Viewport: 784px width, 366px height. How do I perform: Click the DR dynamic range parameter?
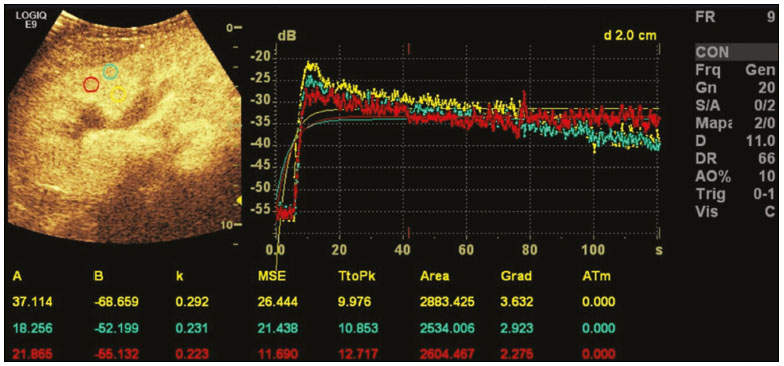[736, 158]
